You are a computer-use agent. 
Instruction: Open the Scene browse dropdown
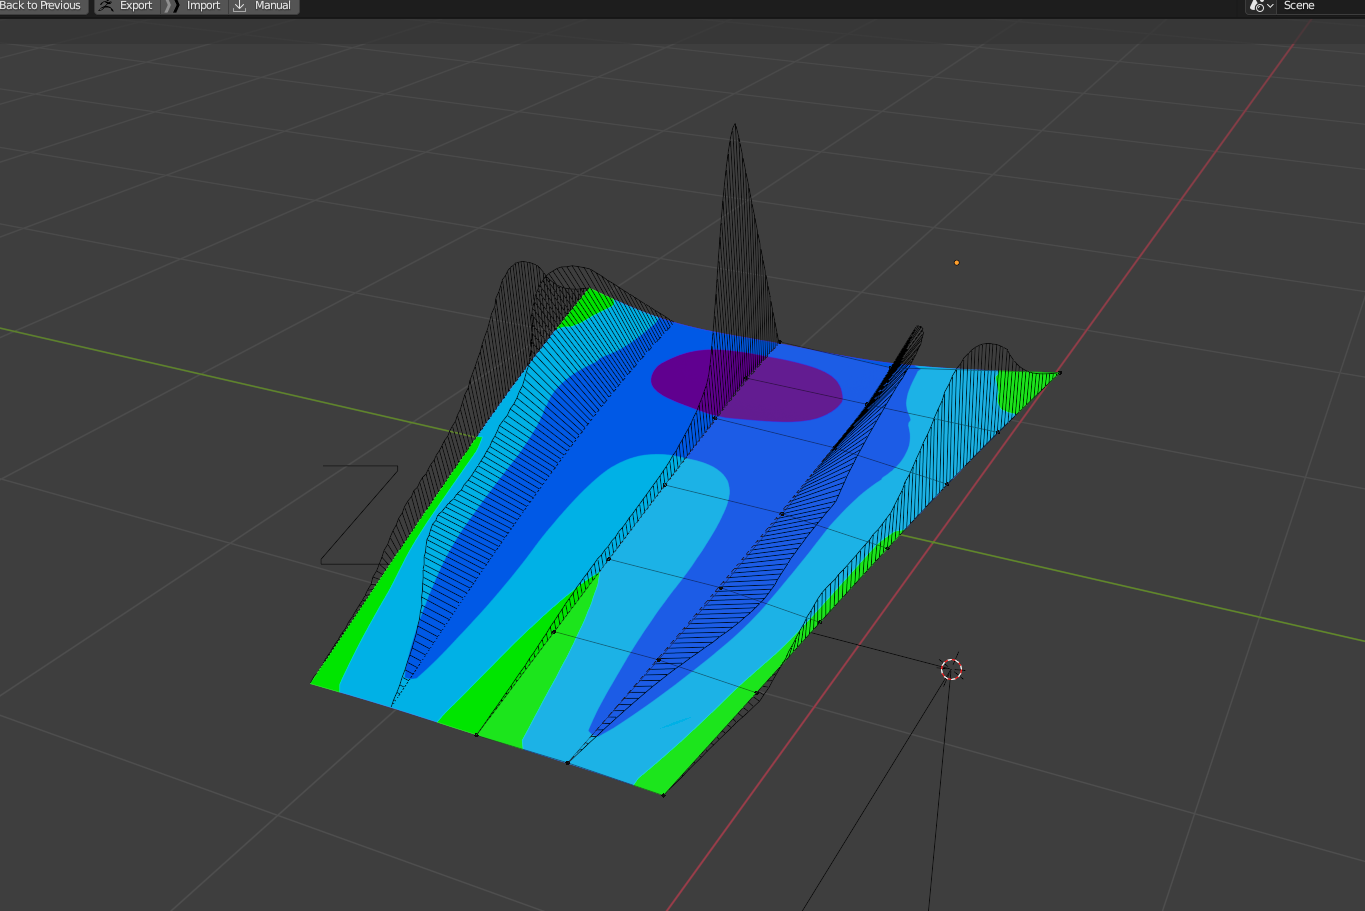click(x=1261, y=6)
